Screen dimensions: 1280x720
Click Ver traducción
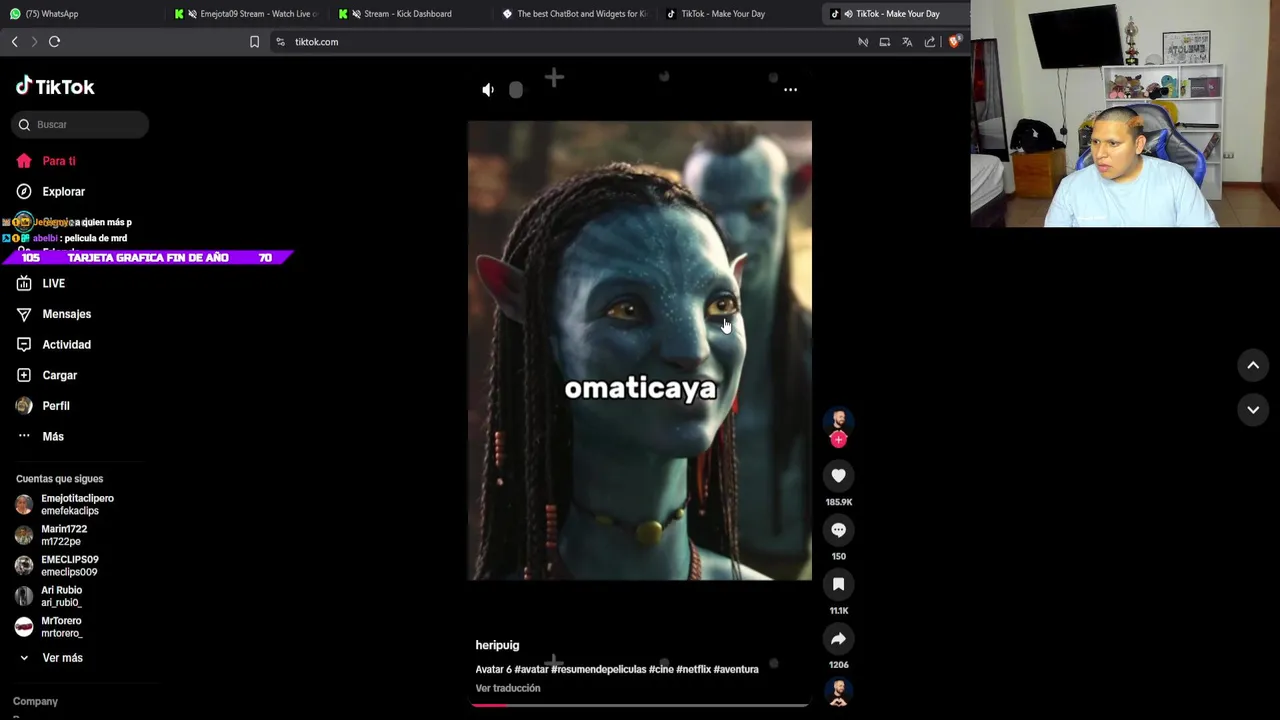pyautogui.click(x=508, y=688)
